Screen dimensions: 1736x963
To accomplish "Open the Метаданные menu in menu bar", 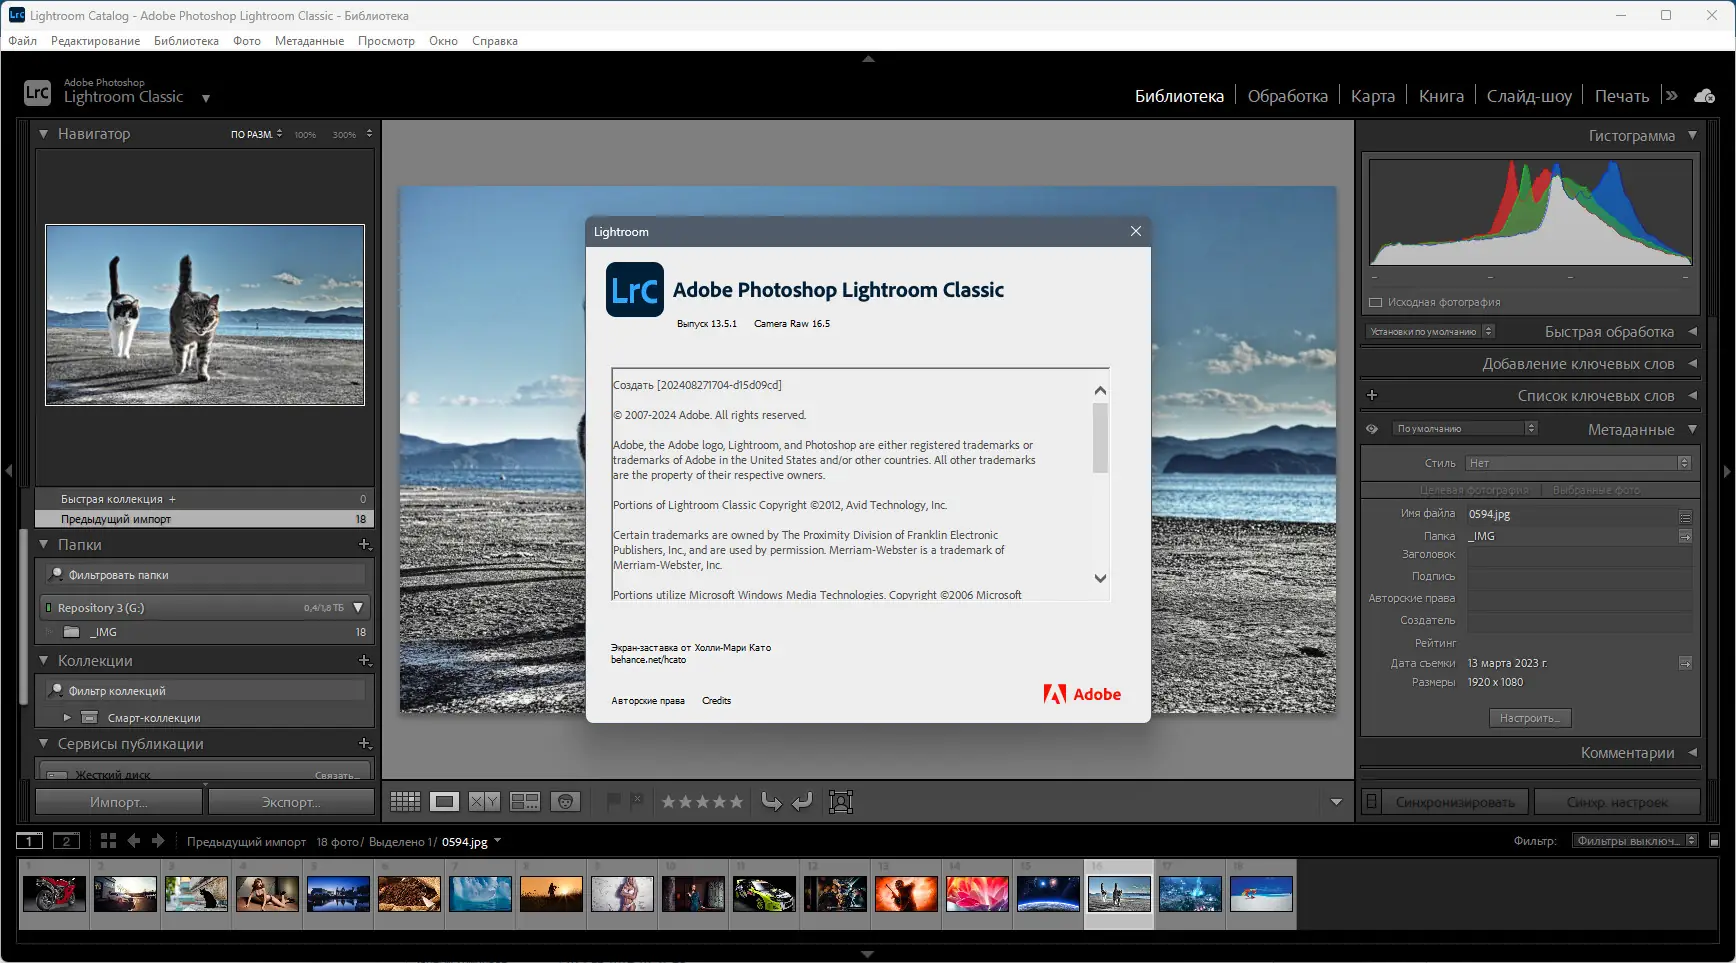I will pyautogui.click(x=309, y=41).
